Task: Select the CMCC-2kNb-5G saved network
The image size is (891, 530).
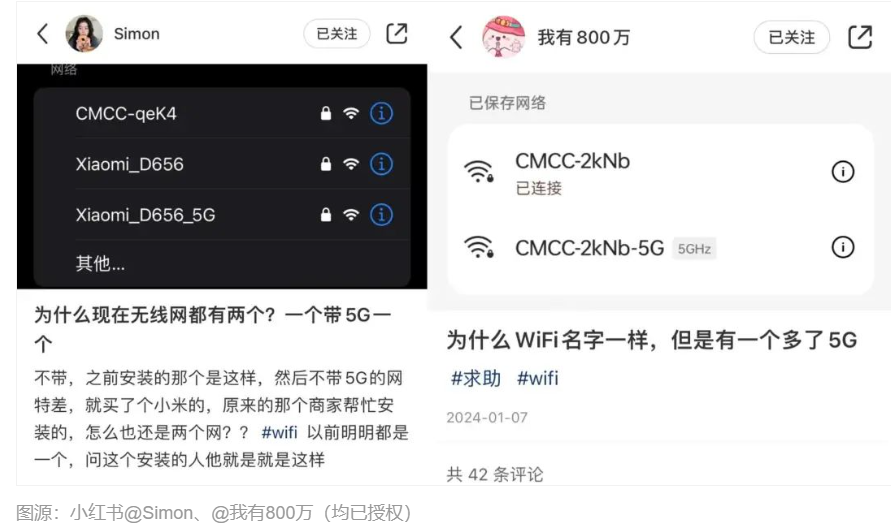Action: [660, 248]
